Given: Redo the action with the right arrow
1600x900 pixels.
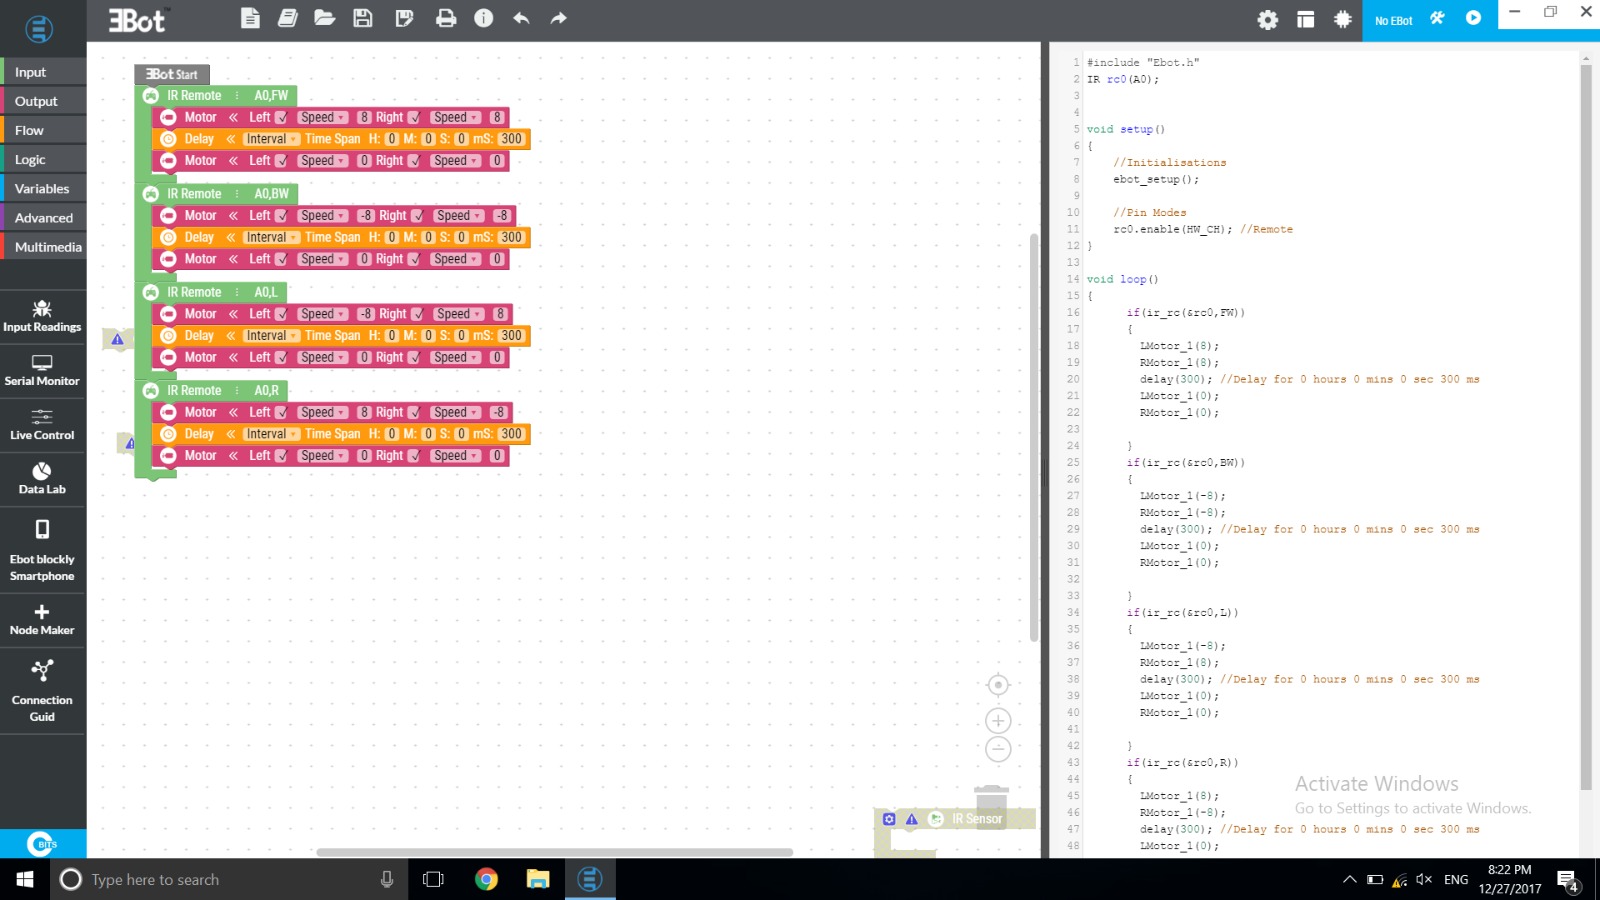Looking at the screenshot, I should (x=559, y=18).
